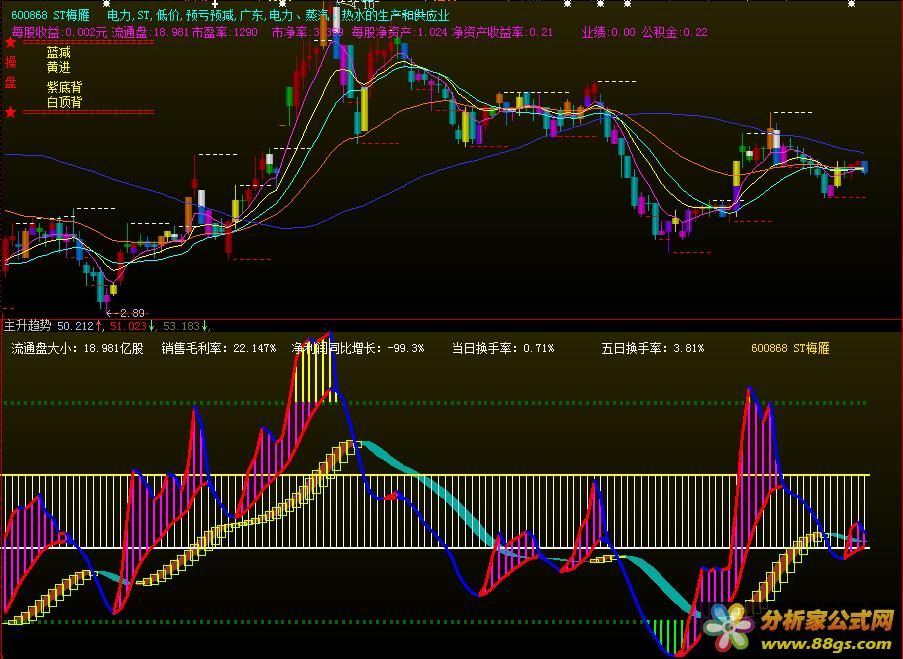
Task: Click the indicator value 50.212
Action: click(x=75, y=326)
